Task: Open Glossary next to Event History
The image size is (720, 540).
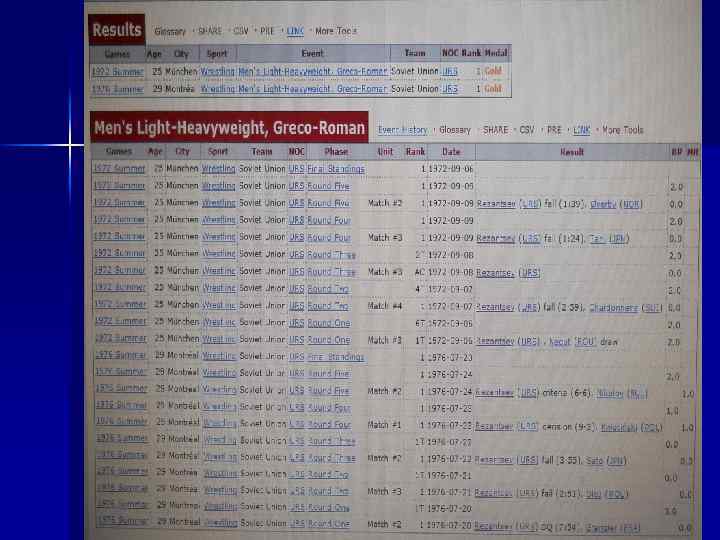Action: [455, 130]
